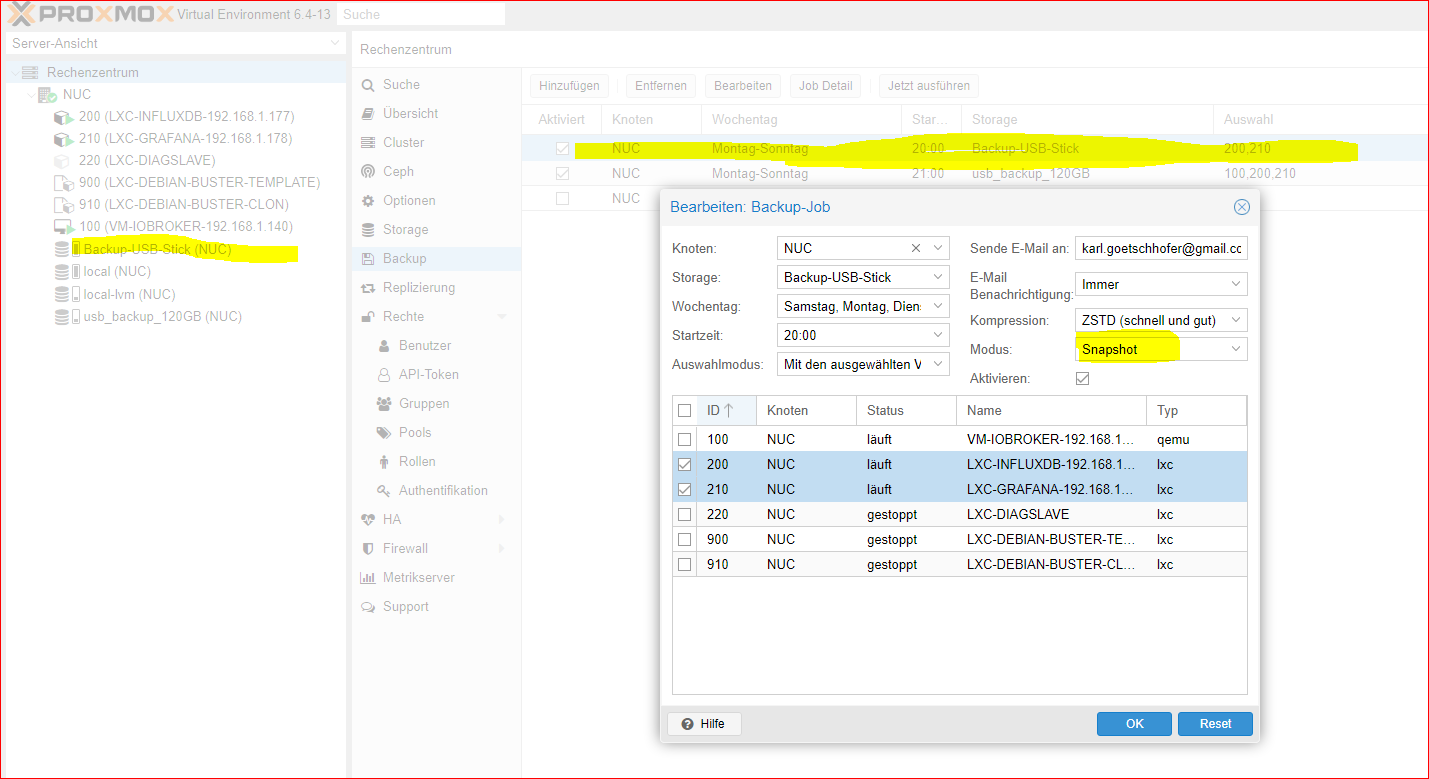Click the Hinzufügen toolbar button
Screen dimensions: 1429x779
[569, 86]
